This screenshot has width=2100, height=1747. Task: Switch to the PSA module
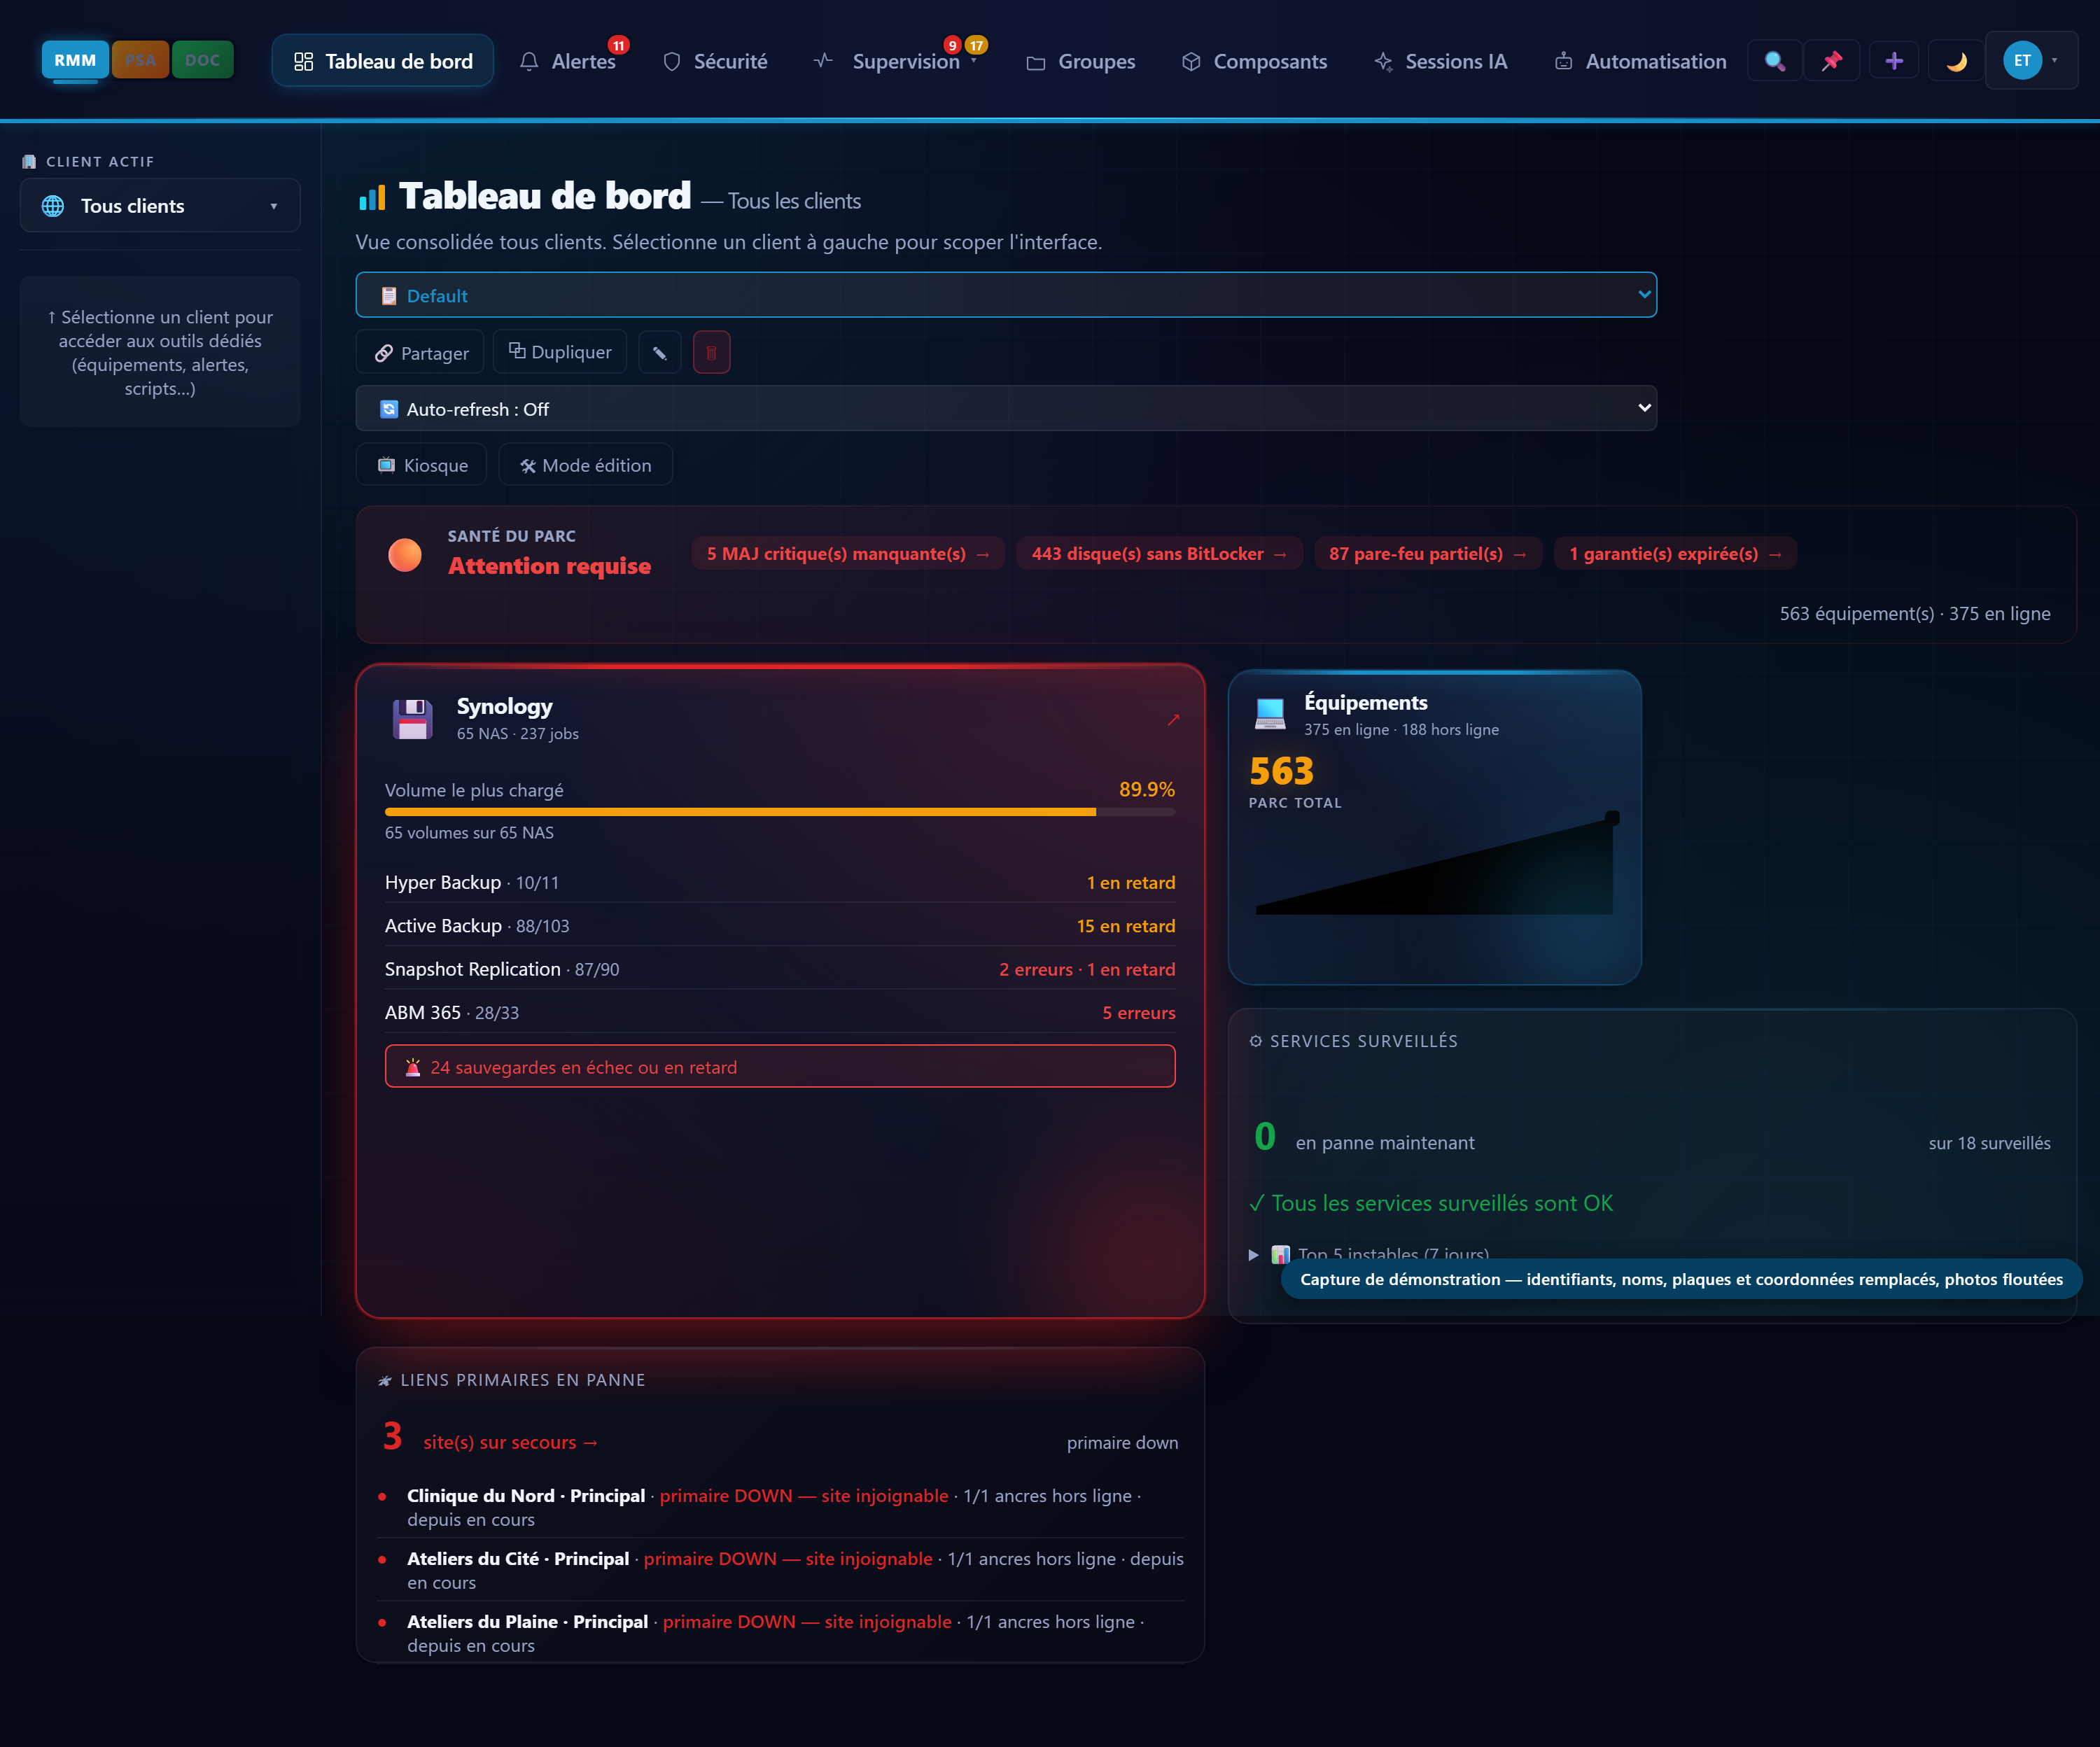click(x=140, y=60)
